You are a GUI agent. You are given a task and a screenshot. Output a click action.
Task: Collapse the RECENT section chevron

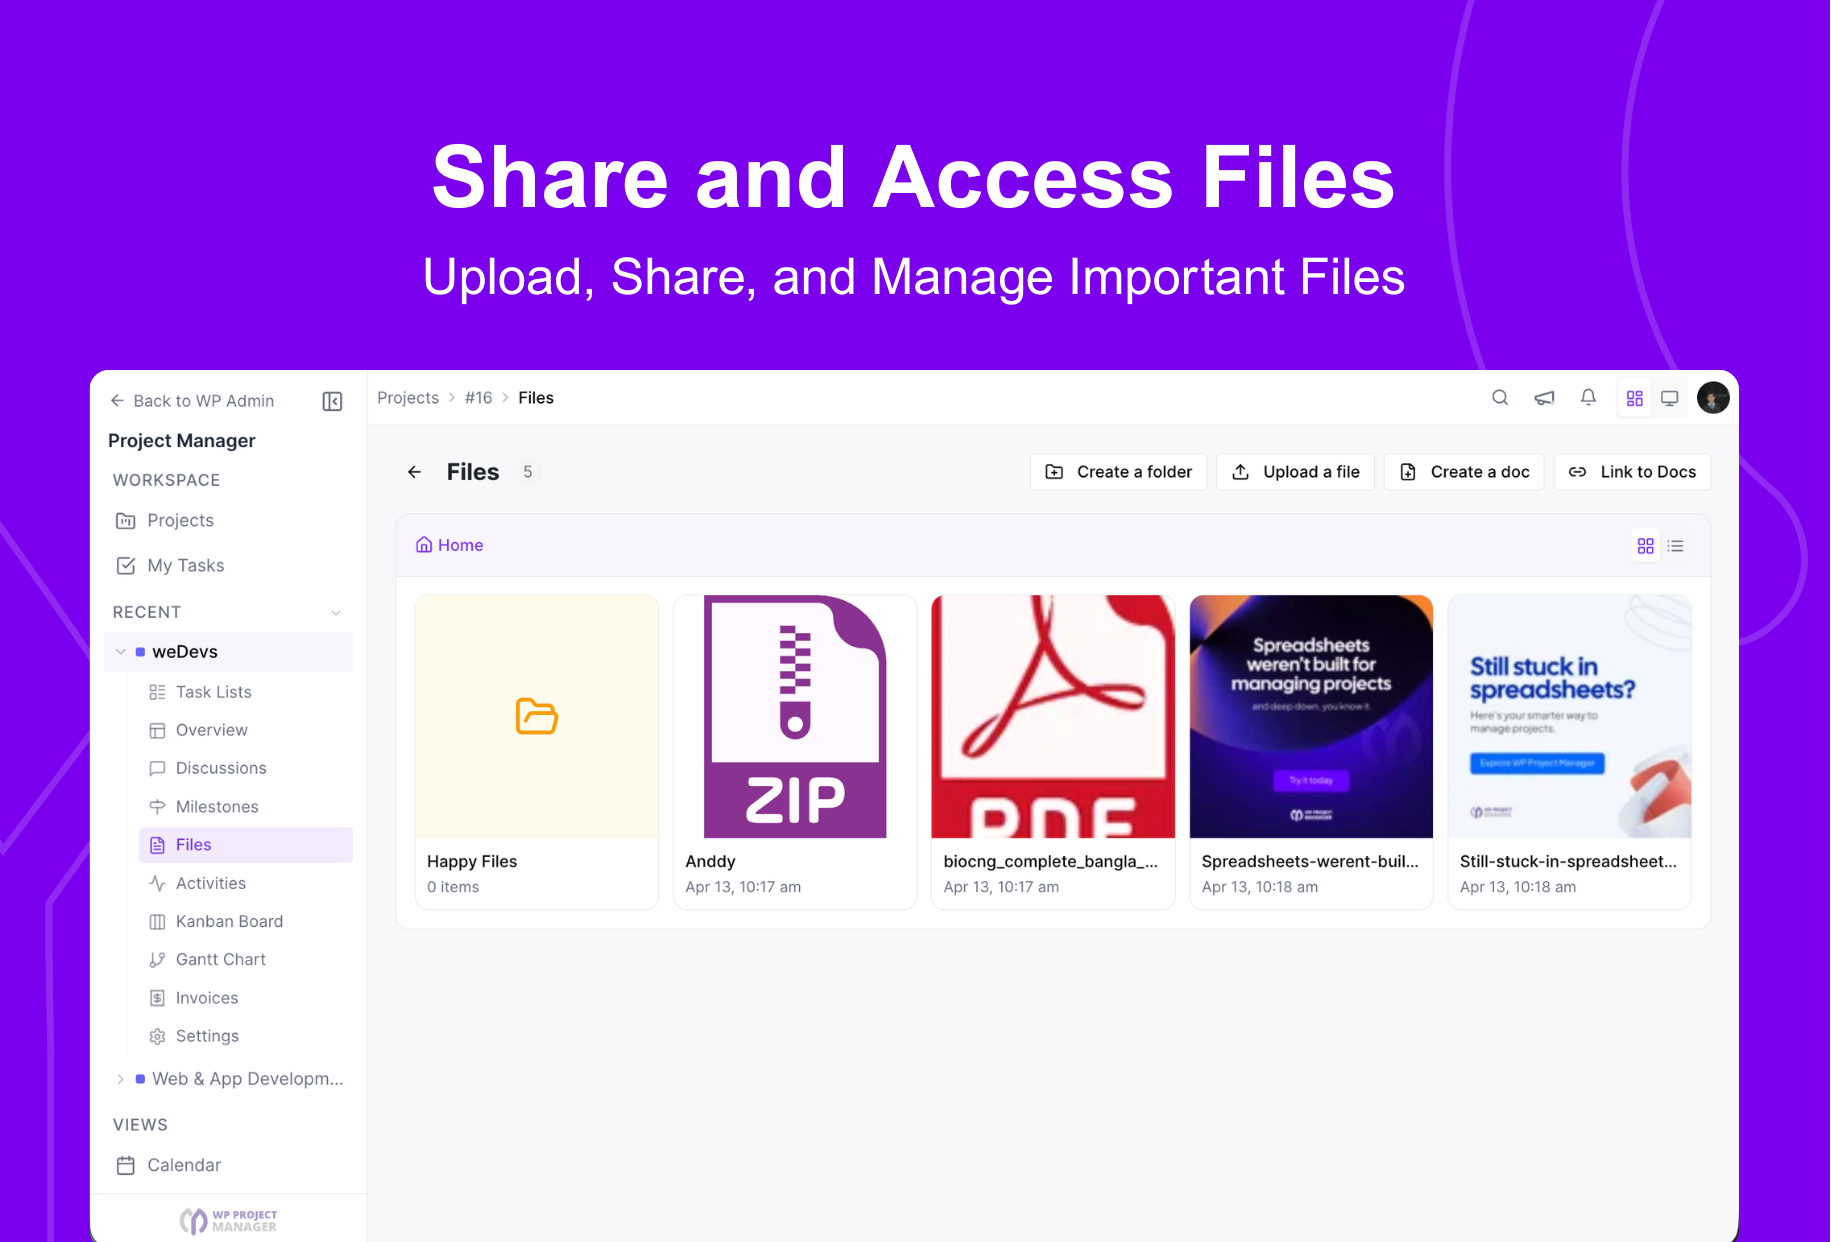point(336,612)
